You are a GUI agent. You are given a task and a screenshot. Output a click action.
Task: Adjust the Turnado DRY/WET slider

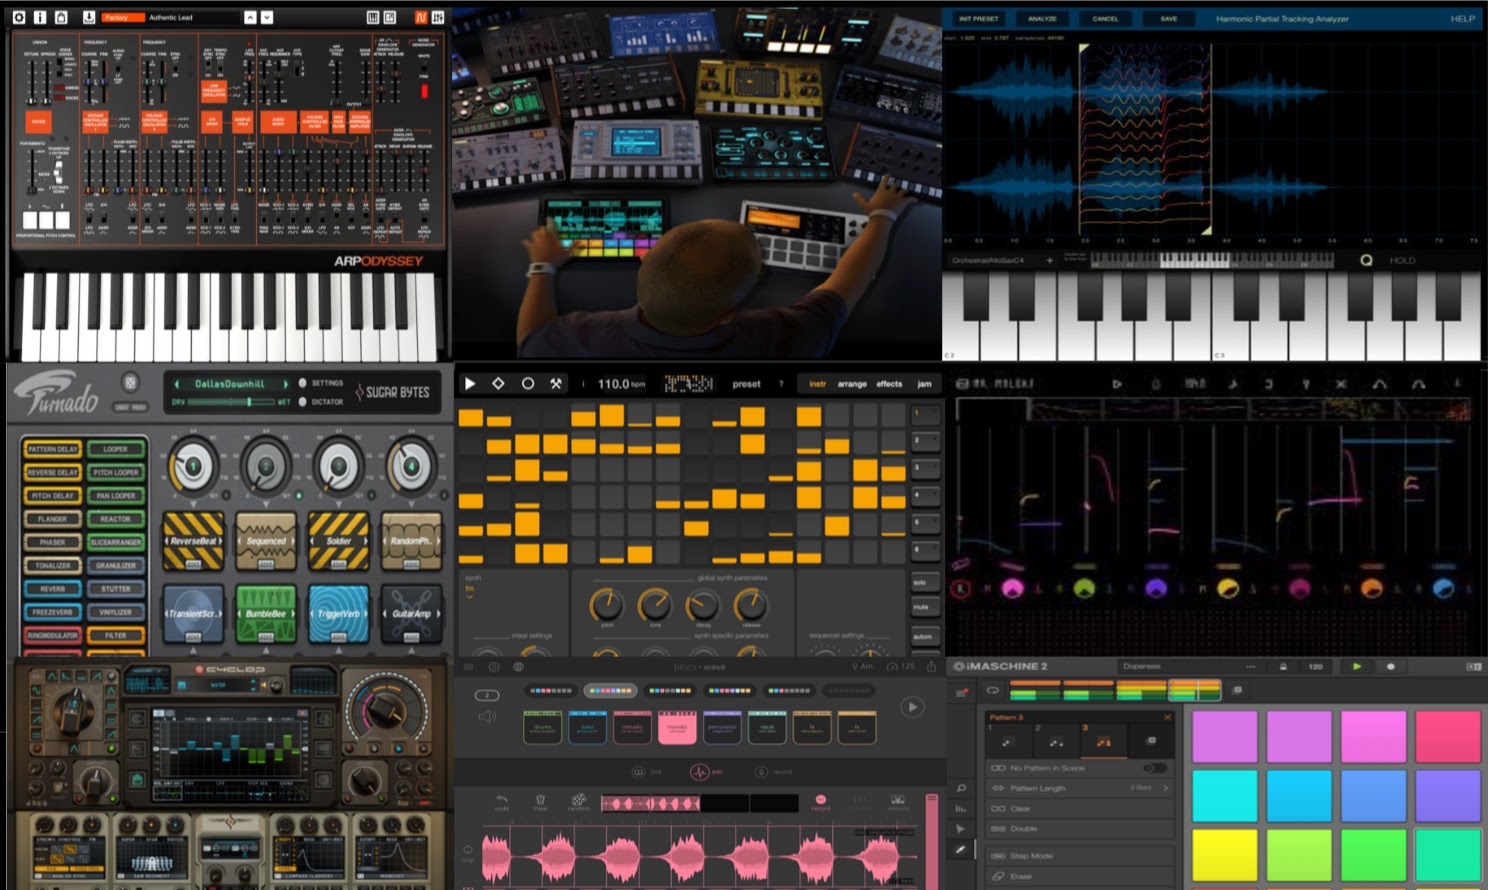232,402
